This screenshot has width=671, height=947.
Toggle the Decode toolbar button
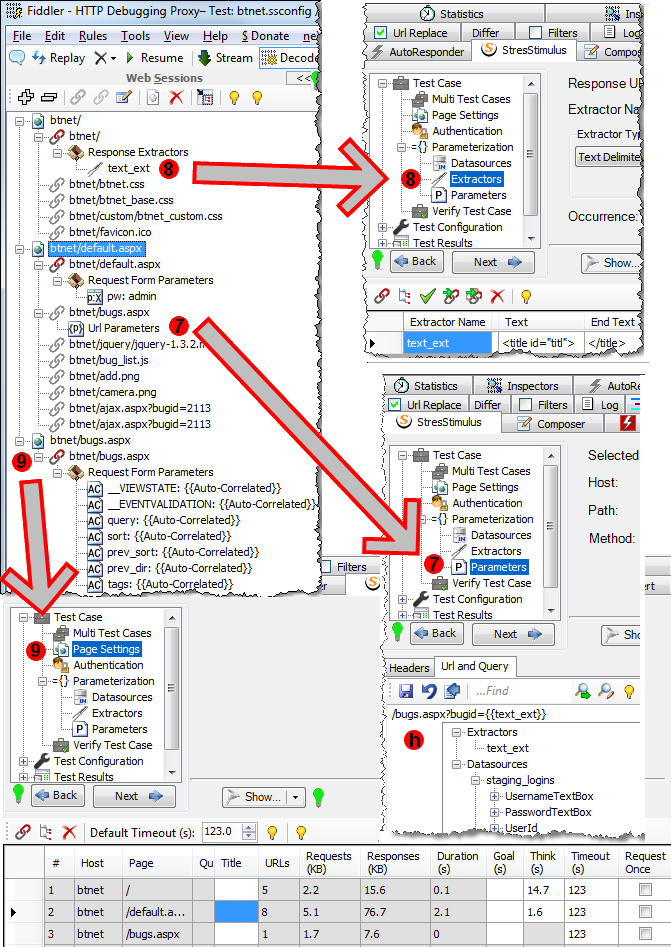click(289, 58)
